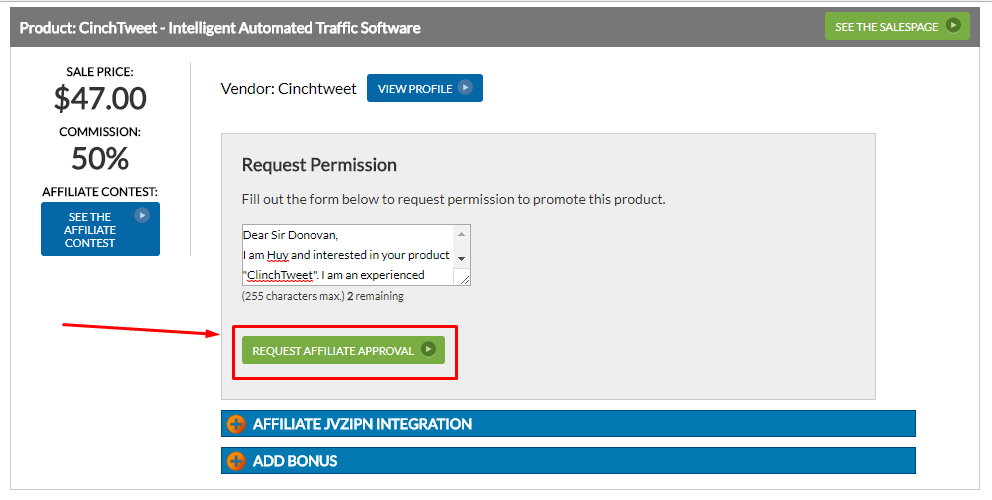Click the arrow icon on SEE THE SALESPAGE
Screen dimensions: 992x500
click(x=953, y=25)
